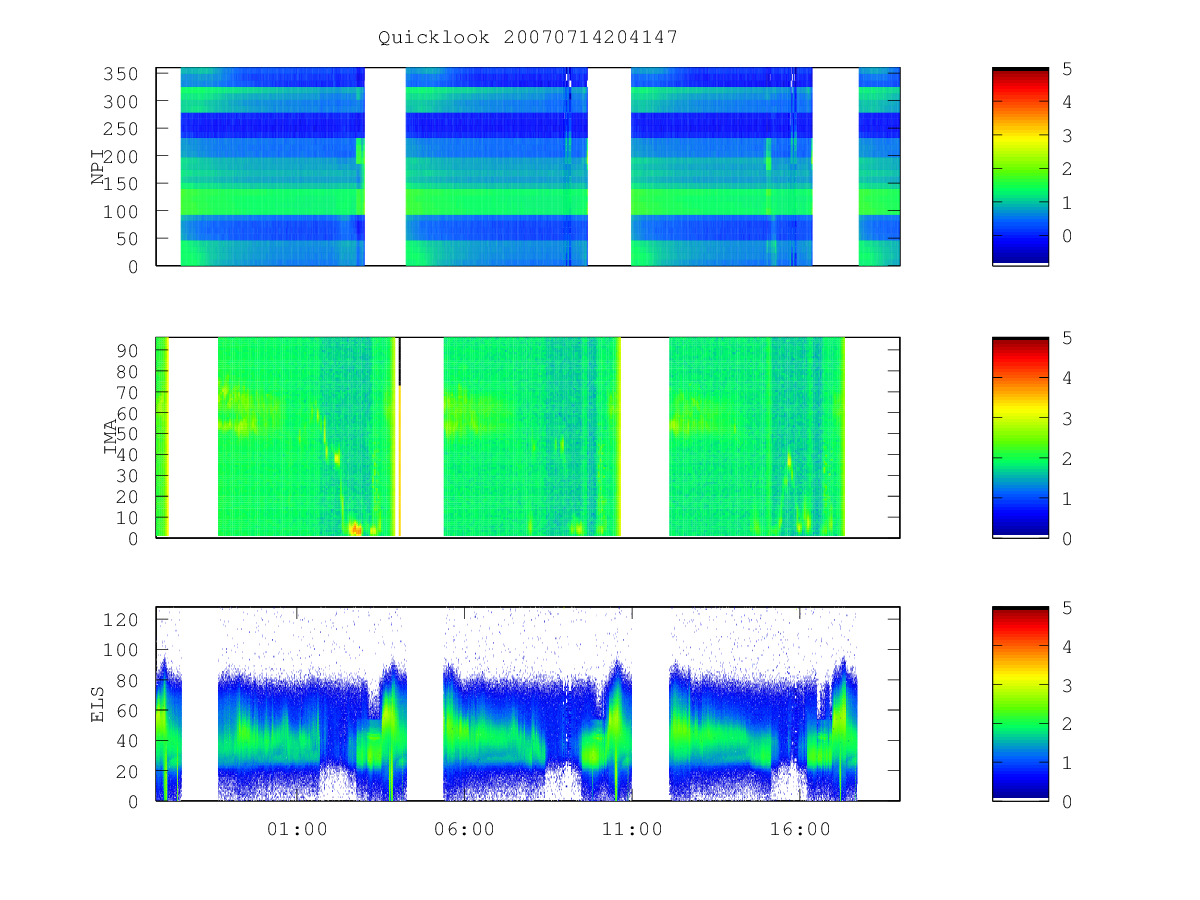Click value 2 on IMA color scale
The width and height of the screenshot is (1200, 900).
point(1067,459)
